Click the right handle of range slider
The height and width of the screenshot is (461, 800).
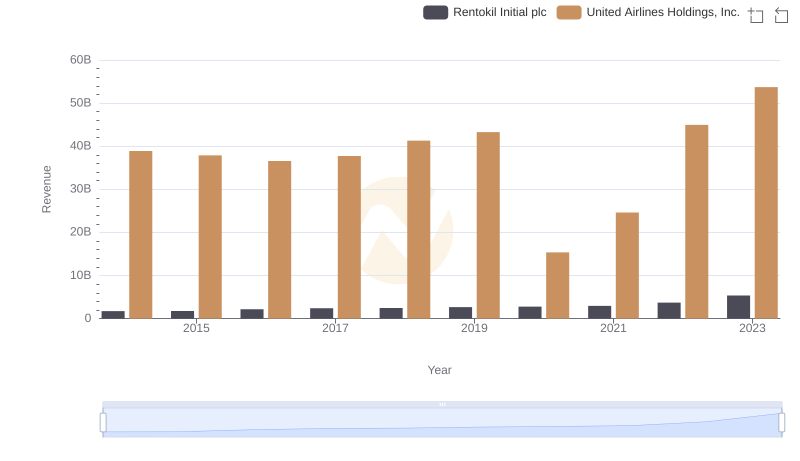click(782, 422)
